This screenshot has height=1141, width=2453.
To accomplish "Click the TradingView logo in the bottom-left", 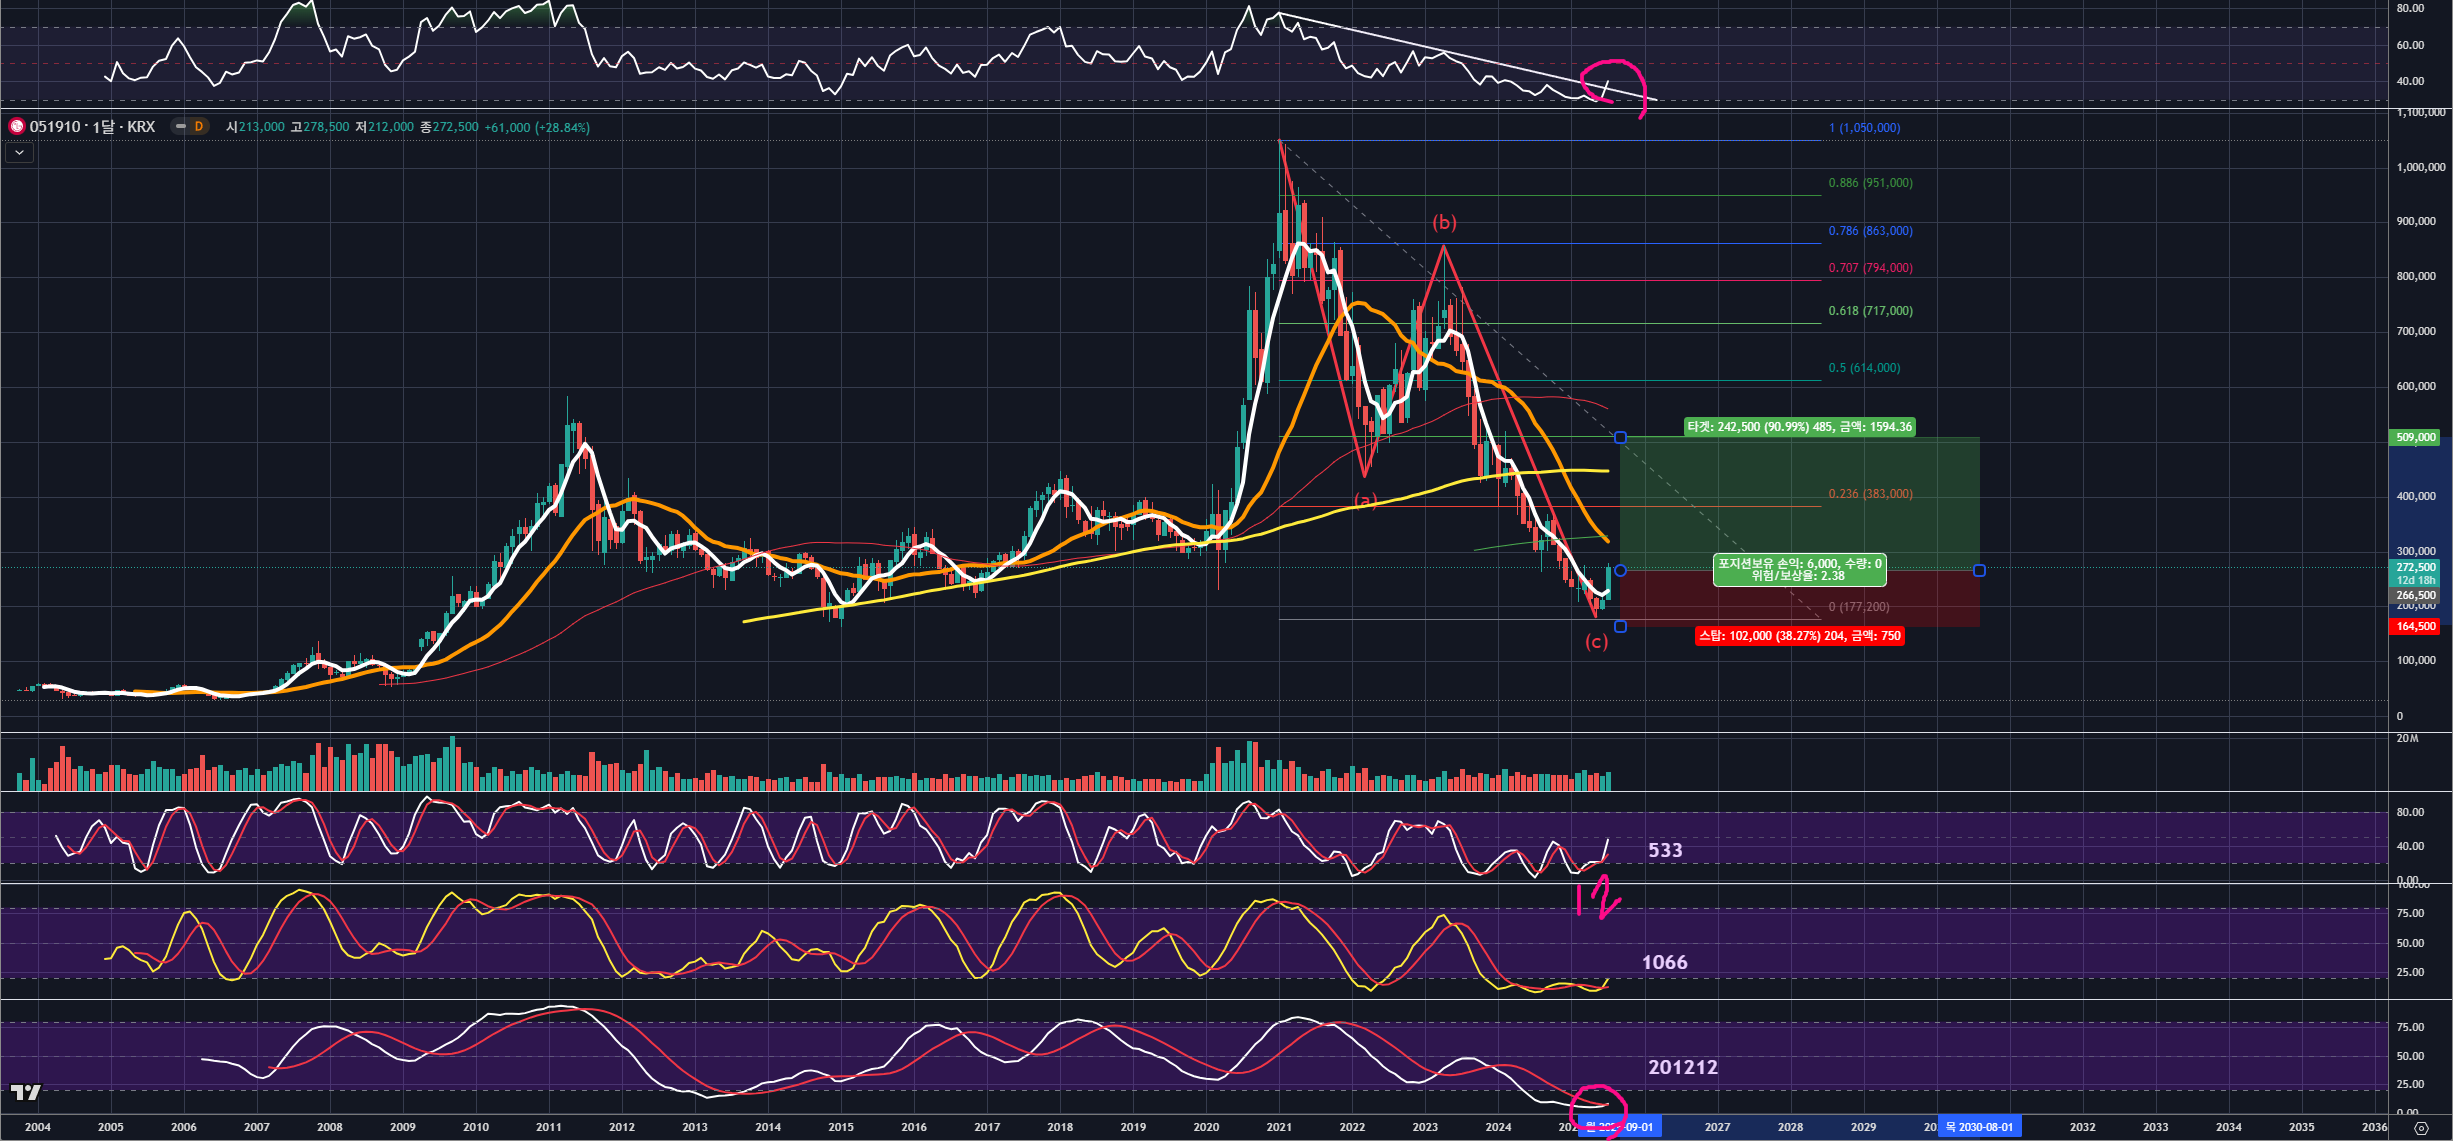I will coord(26,1092).
